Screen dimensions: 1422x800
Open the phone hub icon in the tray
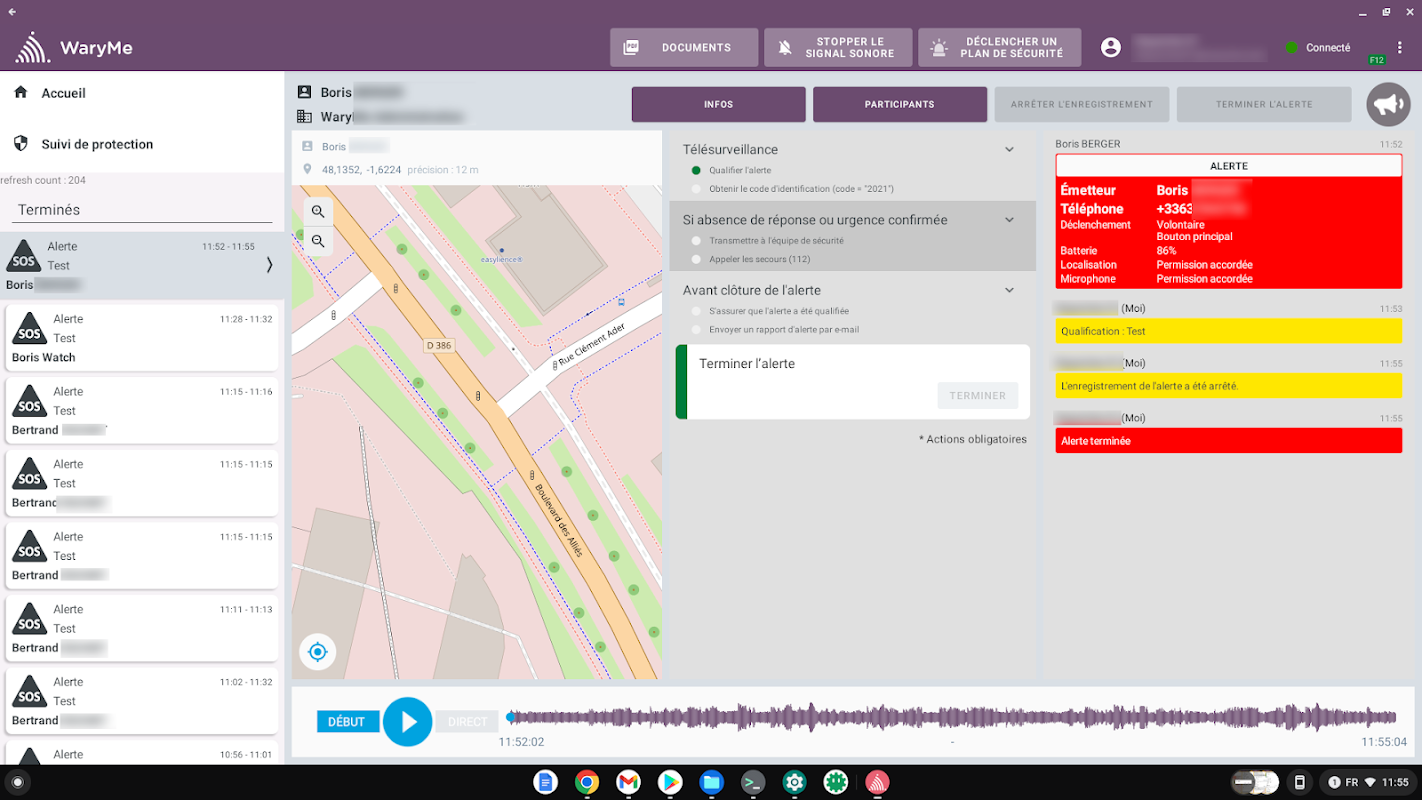click(1300, 782)
